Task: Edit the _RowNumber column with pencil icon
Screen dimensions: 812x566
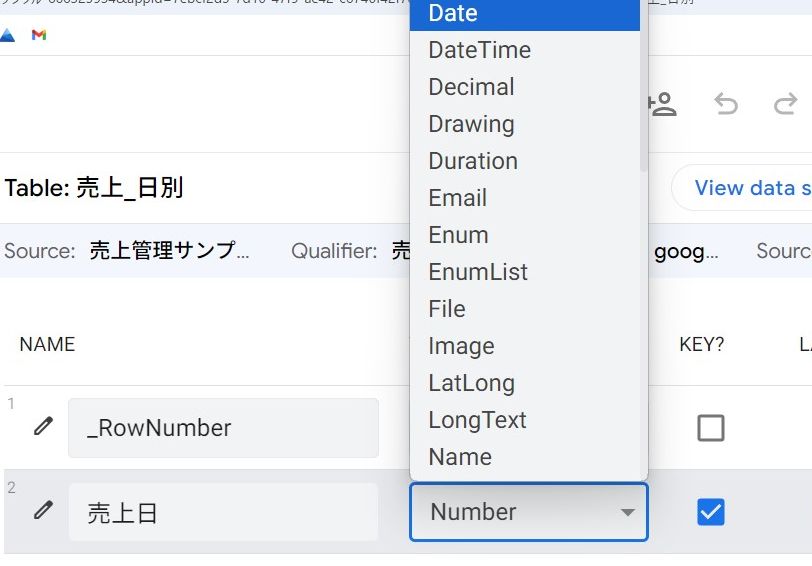Action: coord(43,427)
